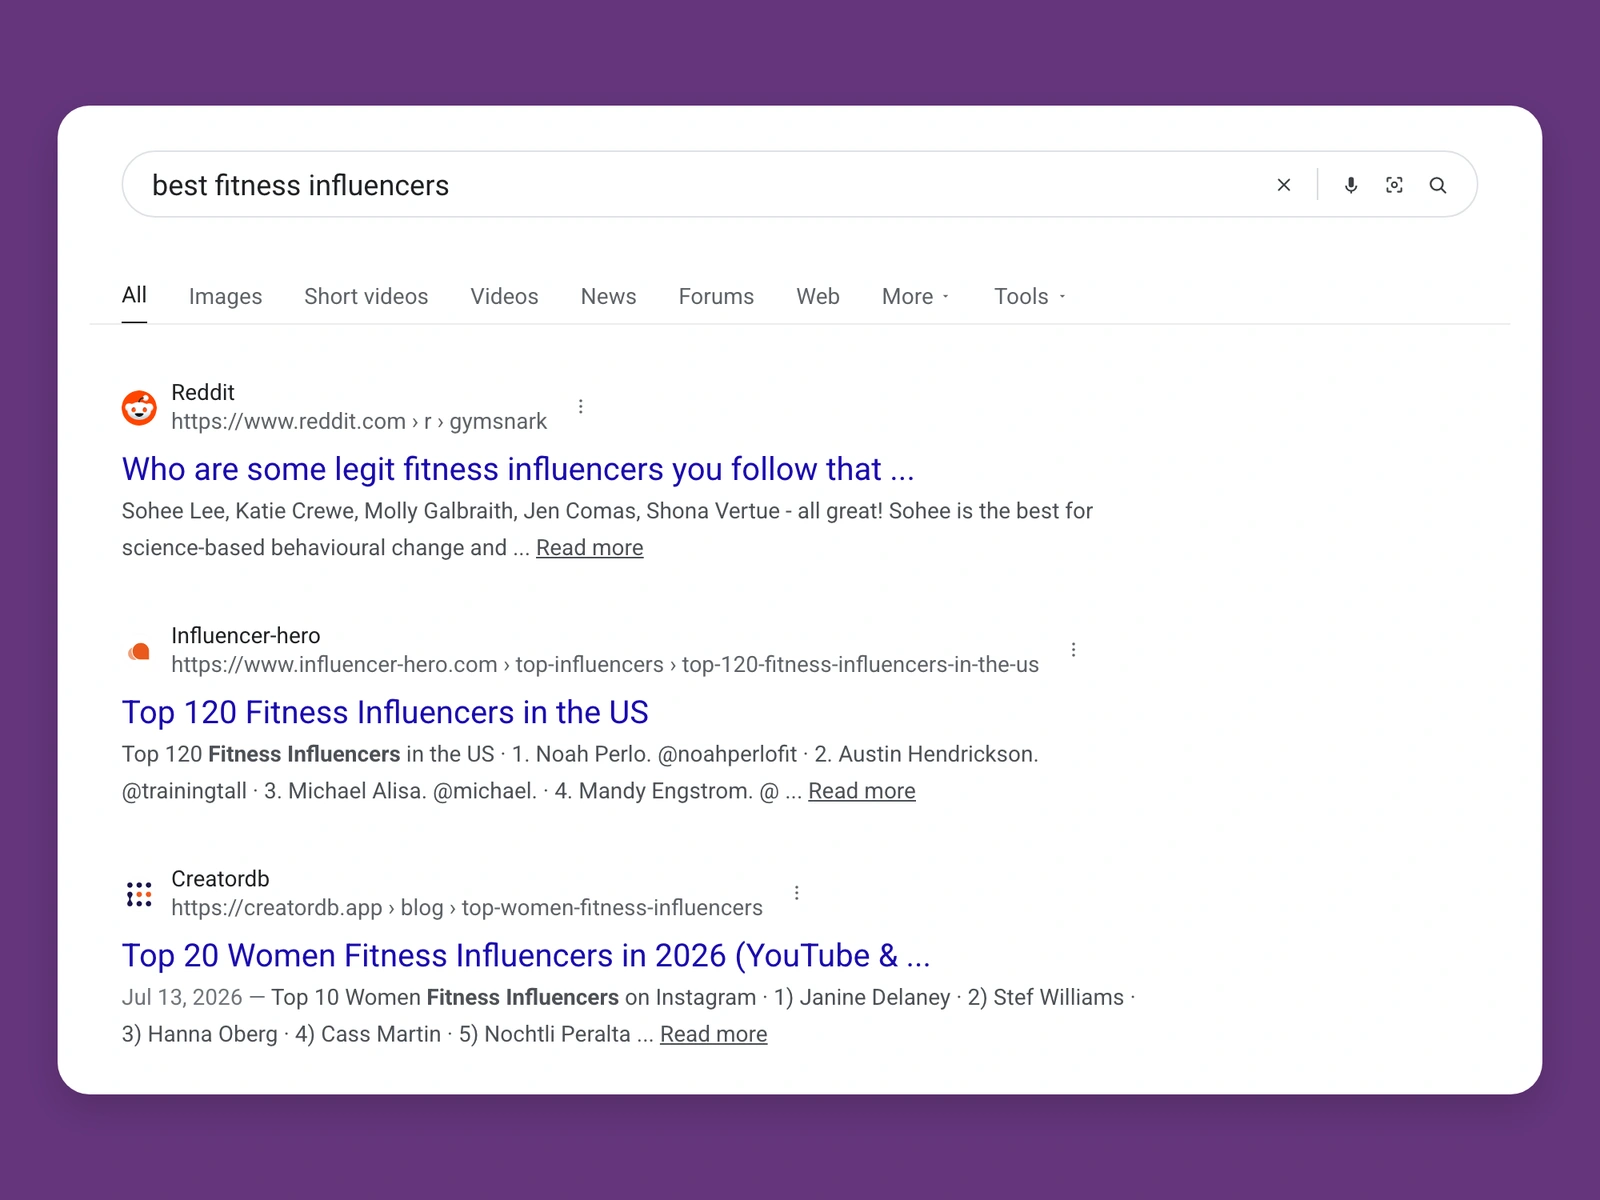Select the All tab
The height and width of the screenshot is (1200, 1600).
tap(134, 295)
